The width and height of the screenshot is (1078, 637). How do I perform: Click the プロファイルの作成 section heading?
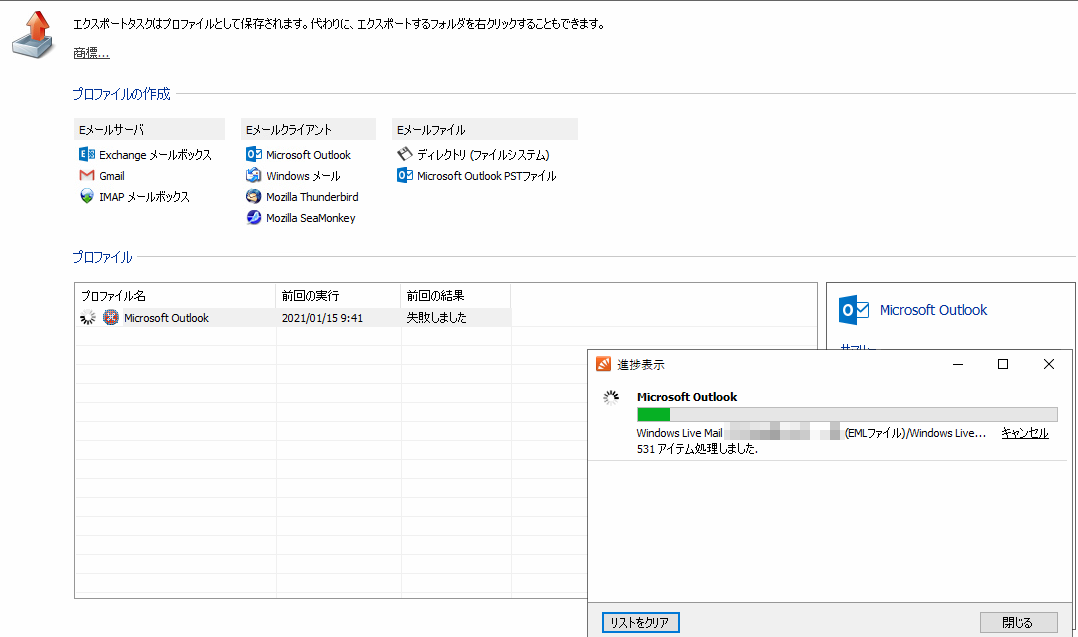(122, 94)
